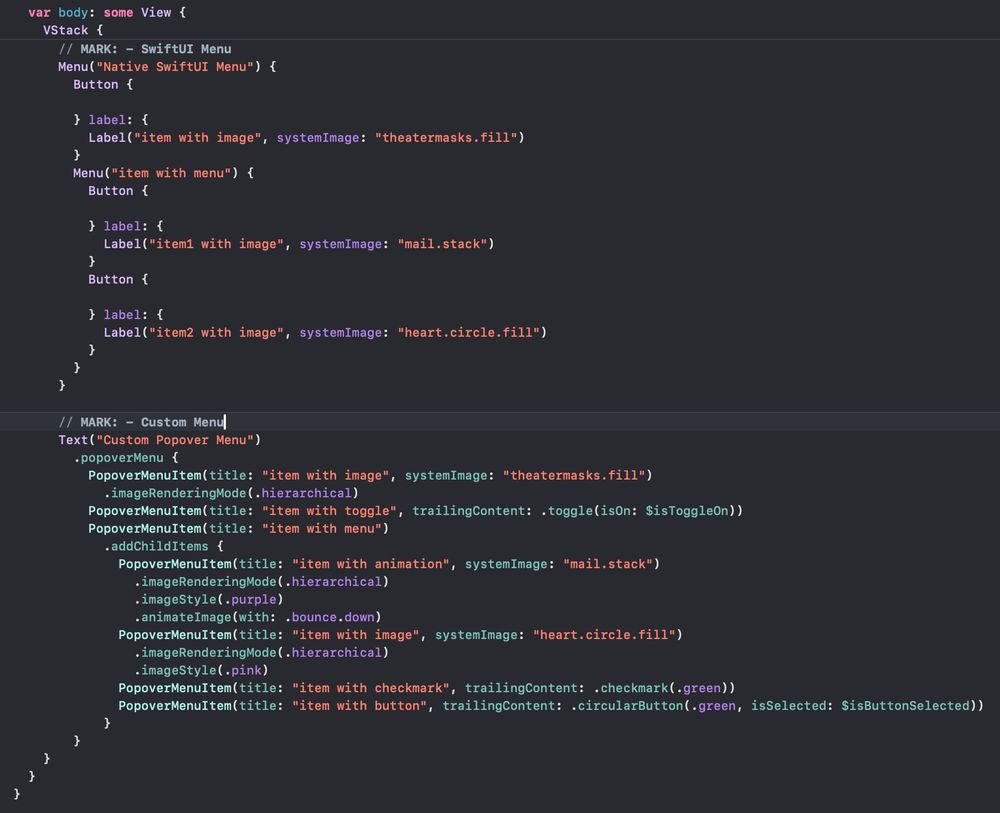The width and height of the screenshot is (1000, 813).
Task: Click "systemImage" on the "item2 with image" line
Action: pyautogui.click(x=341, y=333)
